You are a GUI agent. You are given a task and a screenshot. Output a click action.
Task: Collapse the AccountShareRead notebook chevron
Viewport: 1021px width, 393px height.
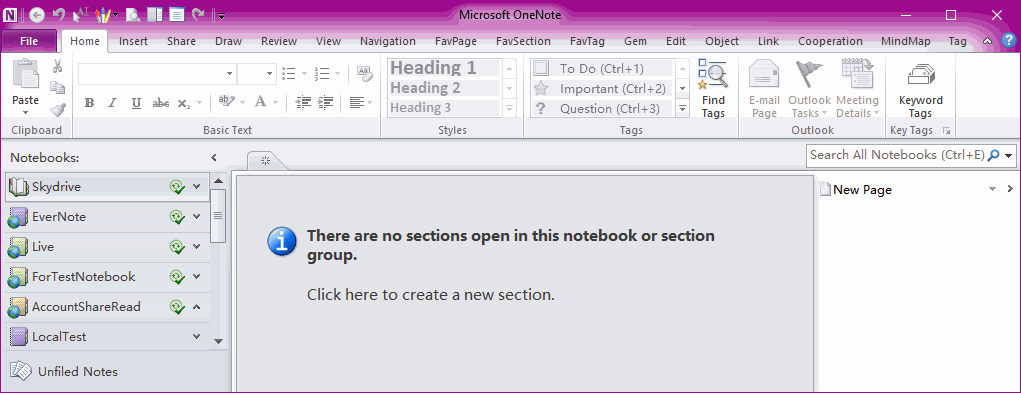click(197, 306)
